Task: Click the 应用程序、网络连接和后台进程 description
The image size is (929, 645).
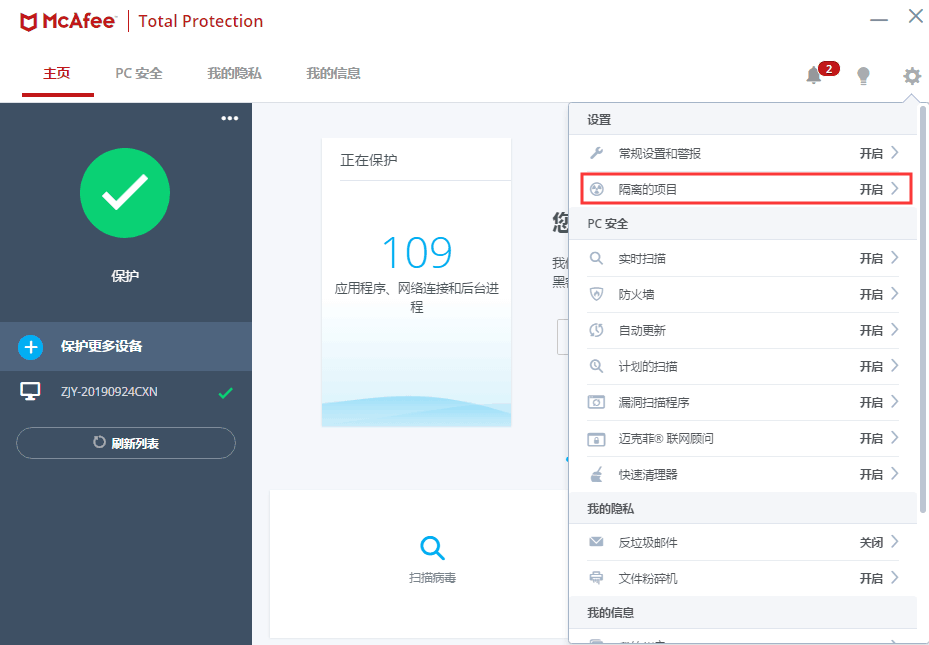Action: point(417,297)
